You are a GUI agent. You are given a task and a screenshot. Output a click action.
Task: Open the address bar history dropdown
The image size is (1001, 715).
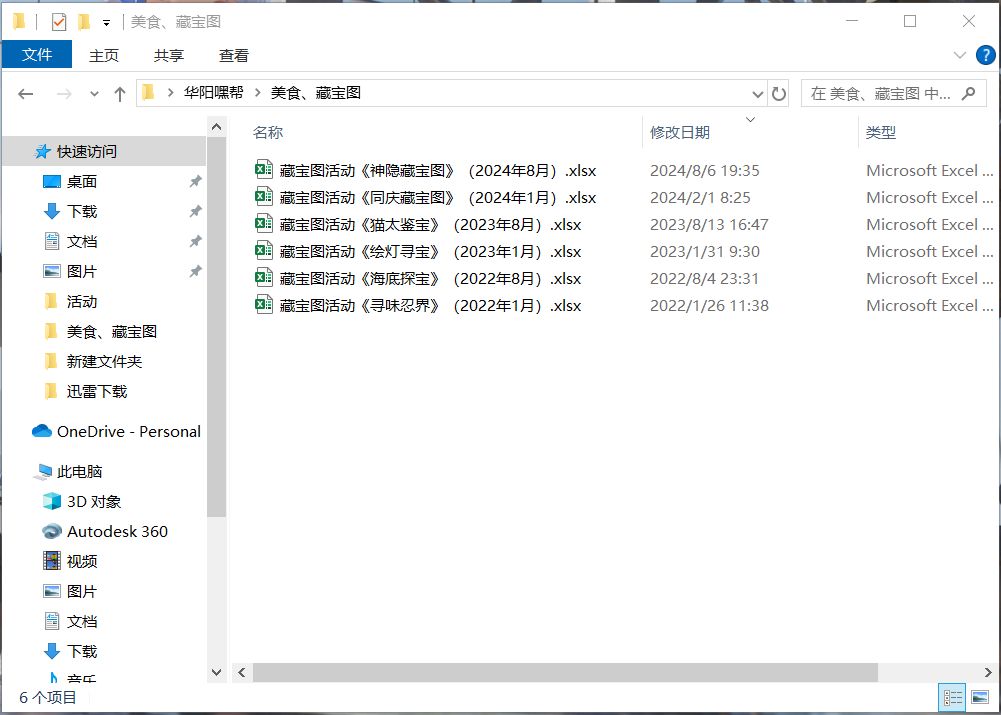click(757, 94)
